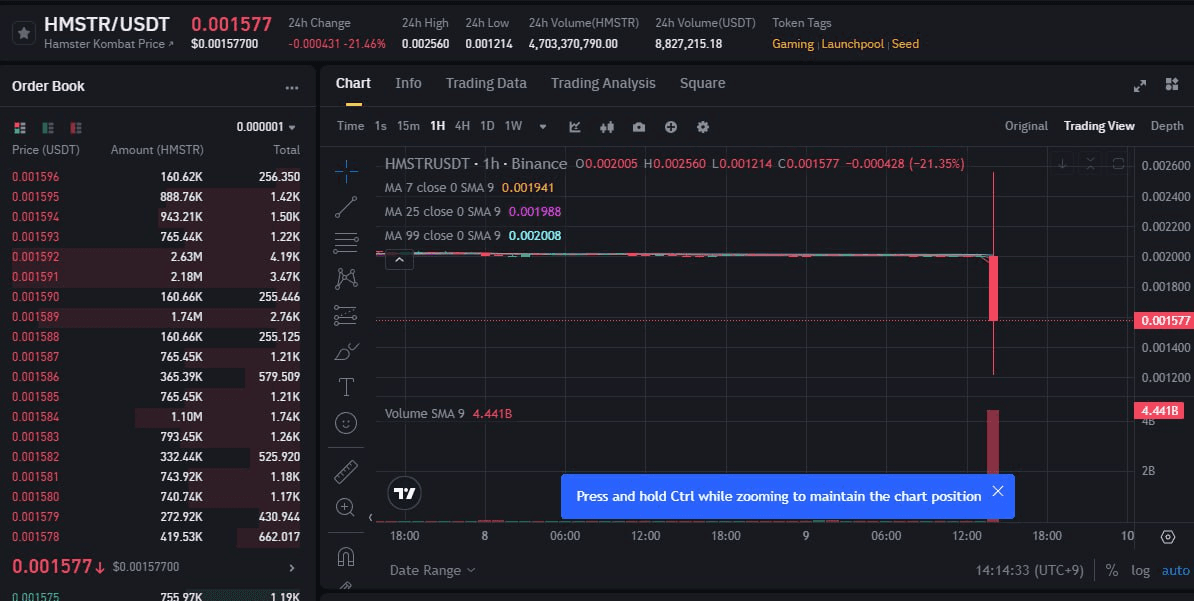
Task: Open the Hamster Kombat Price link
Action: [x=109, y=44]
